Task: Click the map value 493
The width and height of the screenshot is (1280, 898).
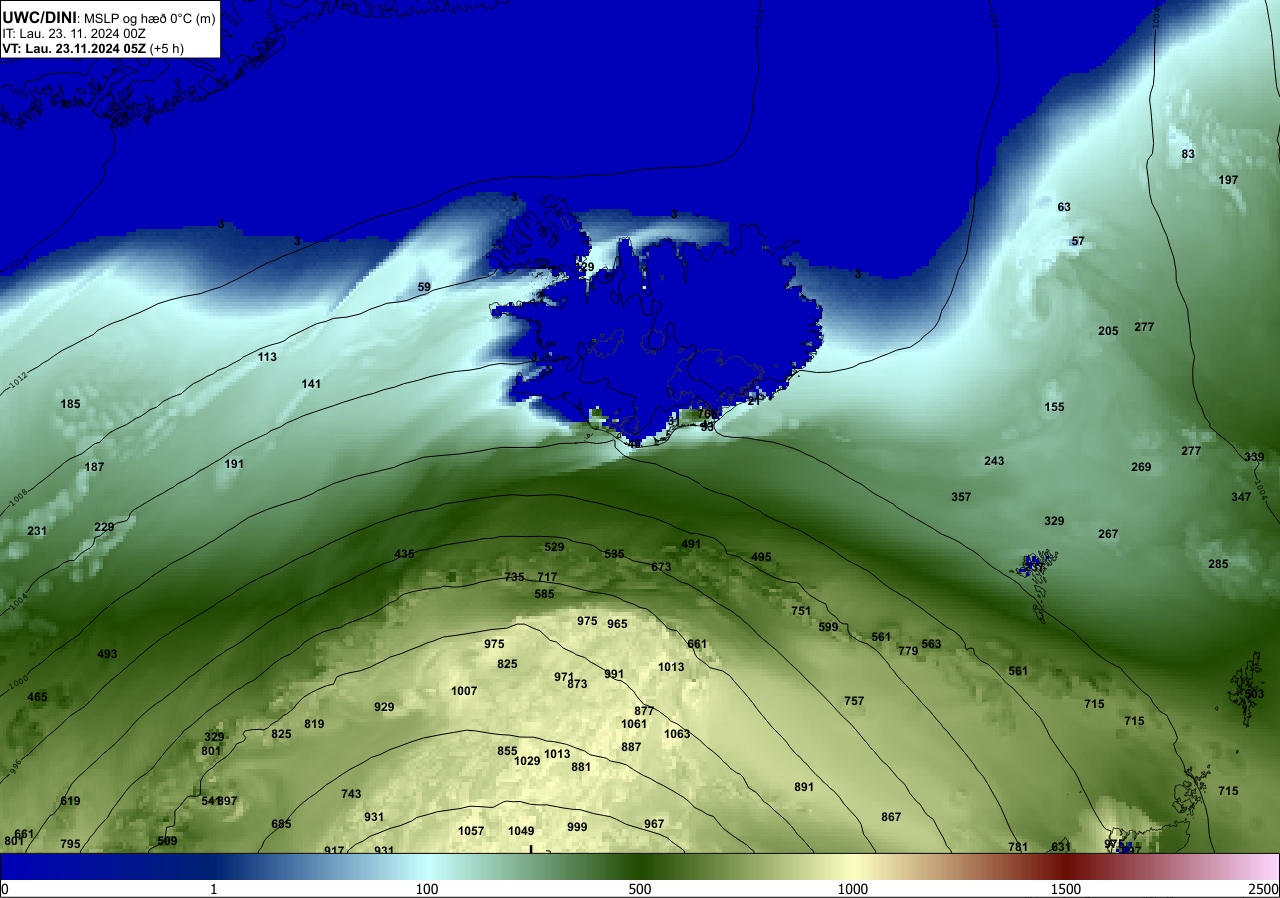Action: [x=107, y=654]
